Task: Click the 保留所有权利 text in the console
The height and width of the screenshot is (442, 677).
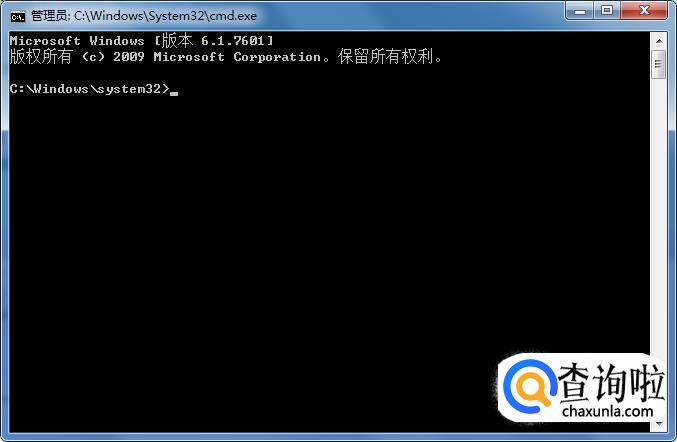Action: pos(386,57)
